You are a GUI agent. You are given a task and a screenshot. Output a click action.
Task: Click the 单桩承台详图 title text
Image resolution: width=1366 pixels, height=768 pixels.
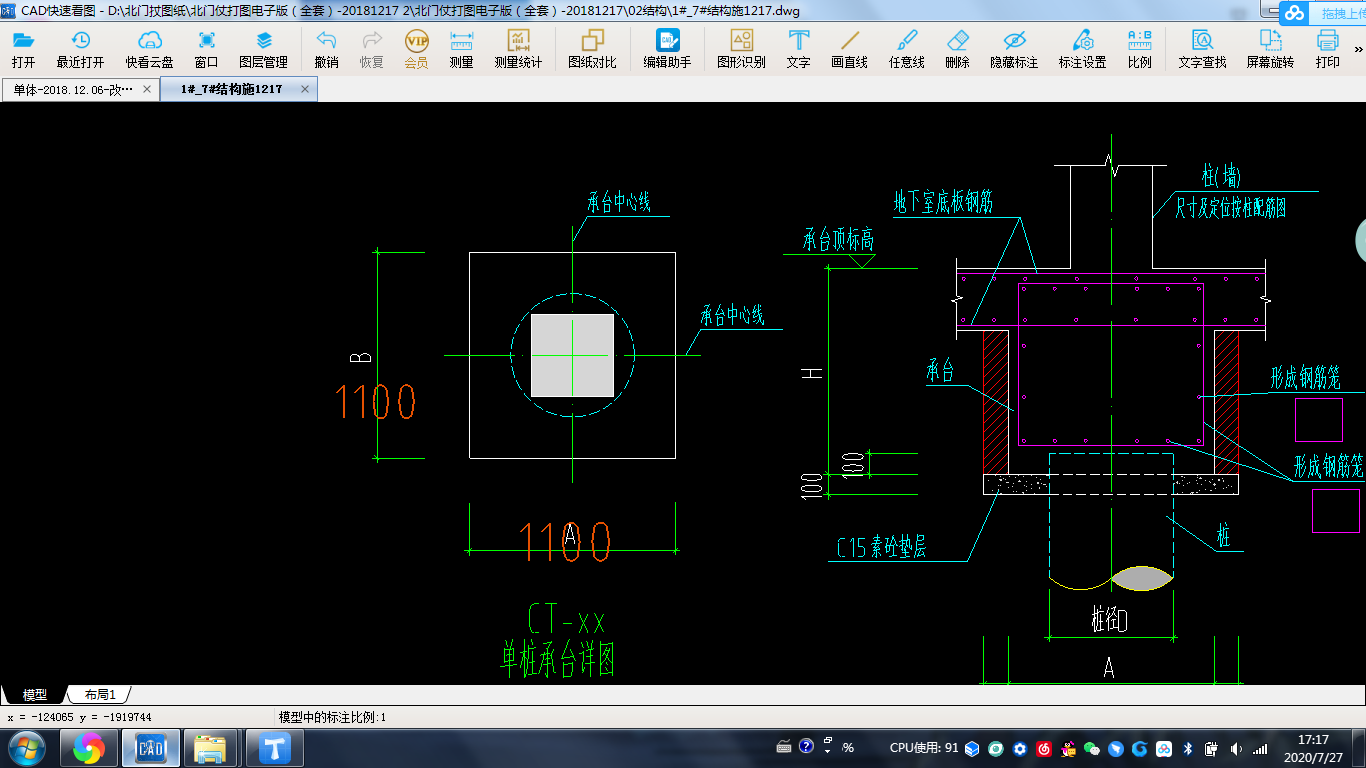click(x=558, y=660)
